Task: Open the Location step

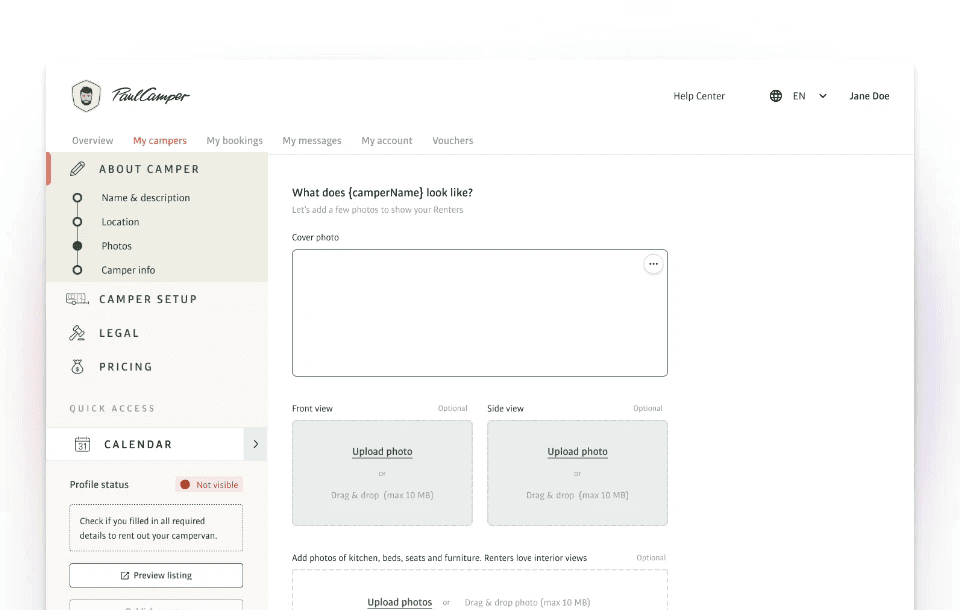Action: tap(121, 222)
